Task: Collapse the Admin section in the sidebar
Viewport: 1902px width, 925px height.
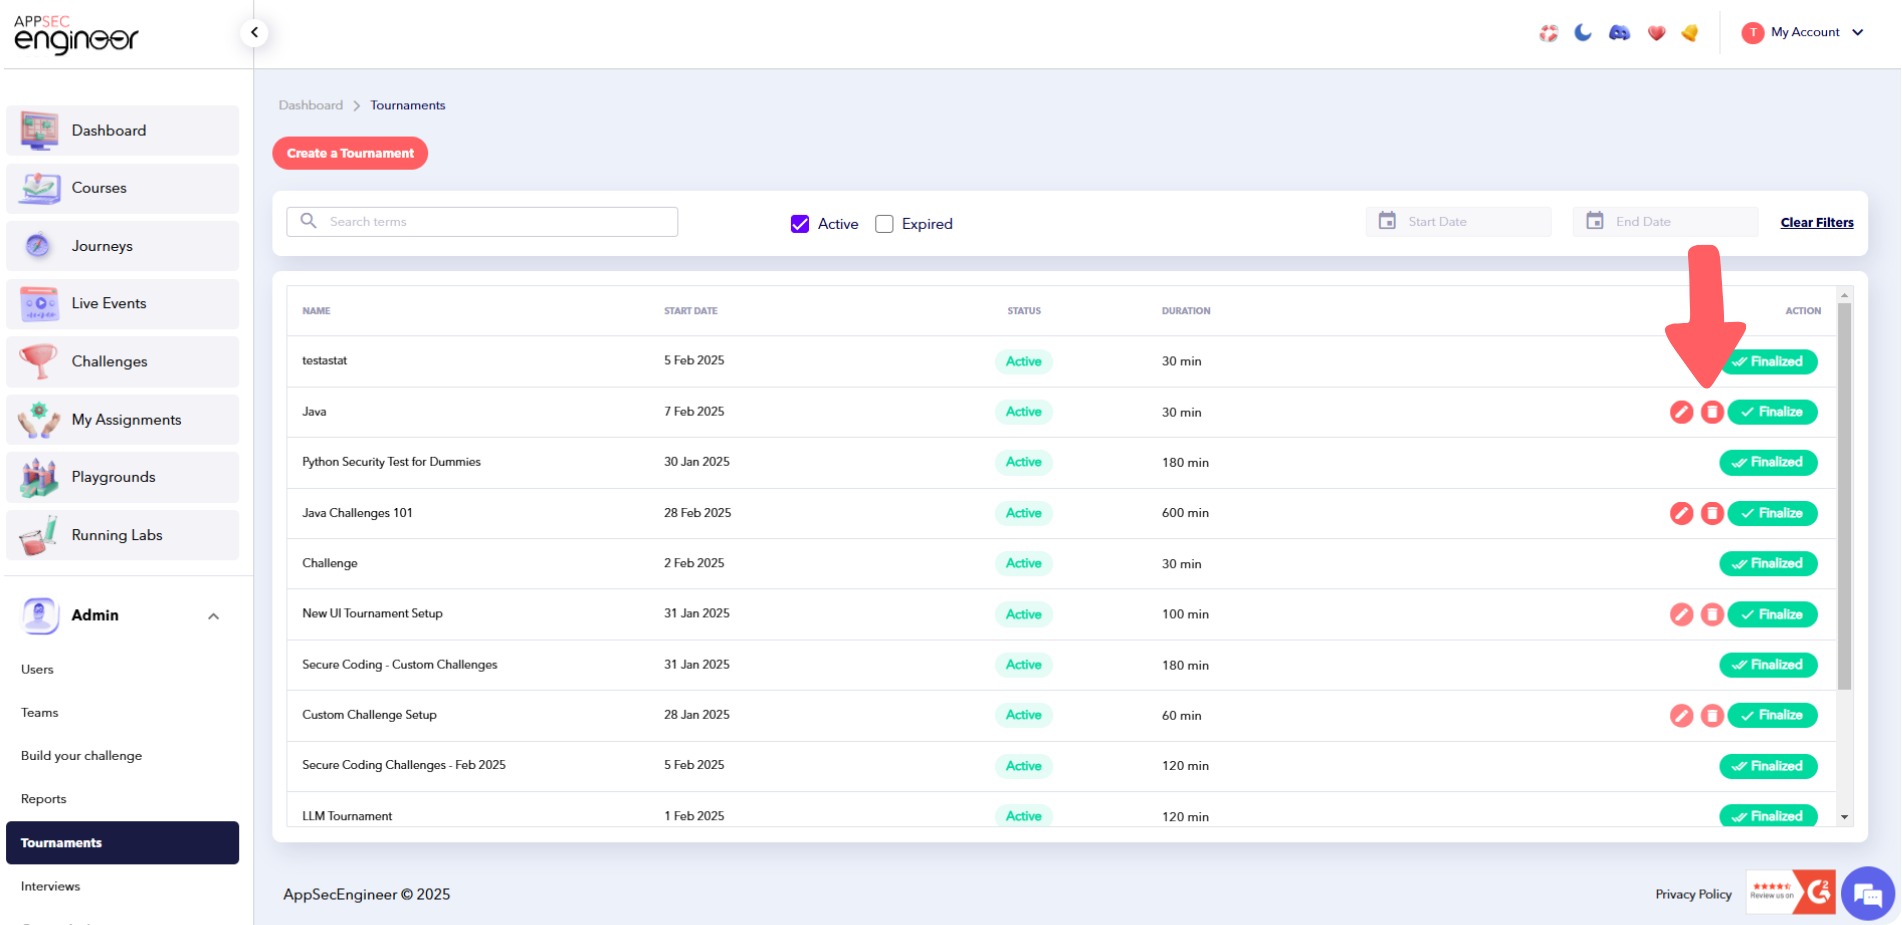Action: click(213, 616)
